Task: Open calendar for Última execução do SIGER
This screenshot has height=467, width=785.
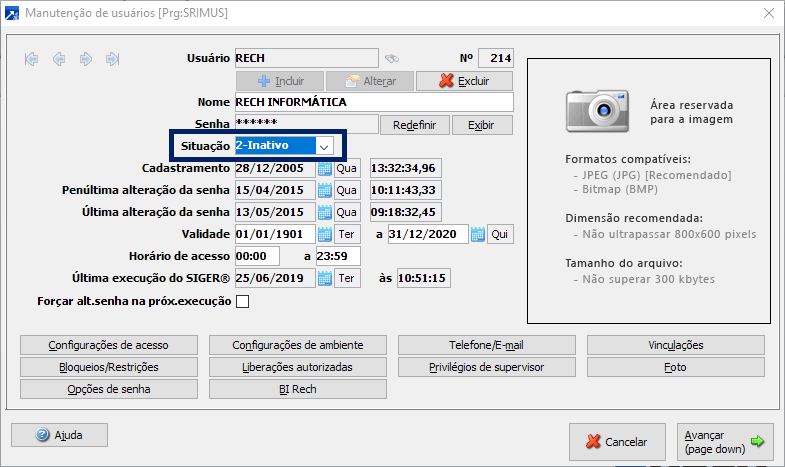Action: (x=324, y=278)
